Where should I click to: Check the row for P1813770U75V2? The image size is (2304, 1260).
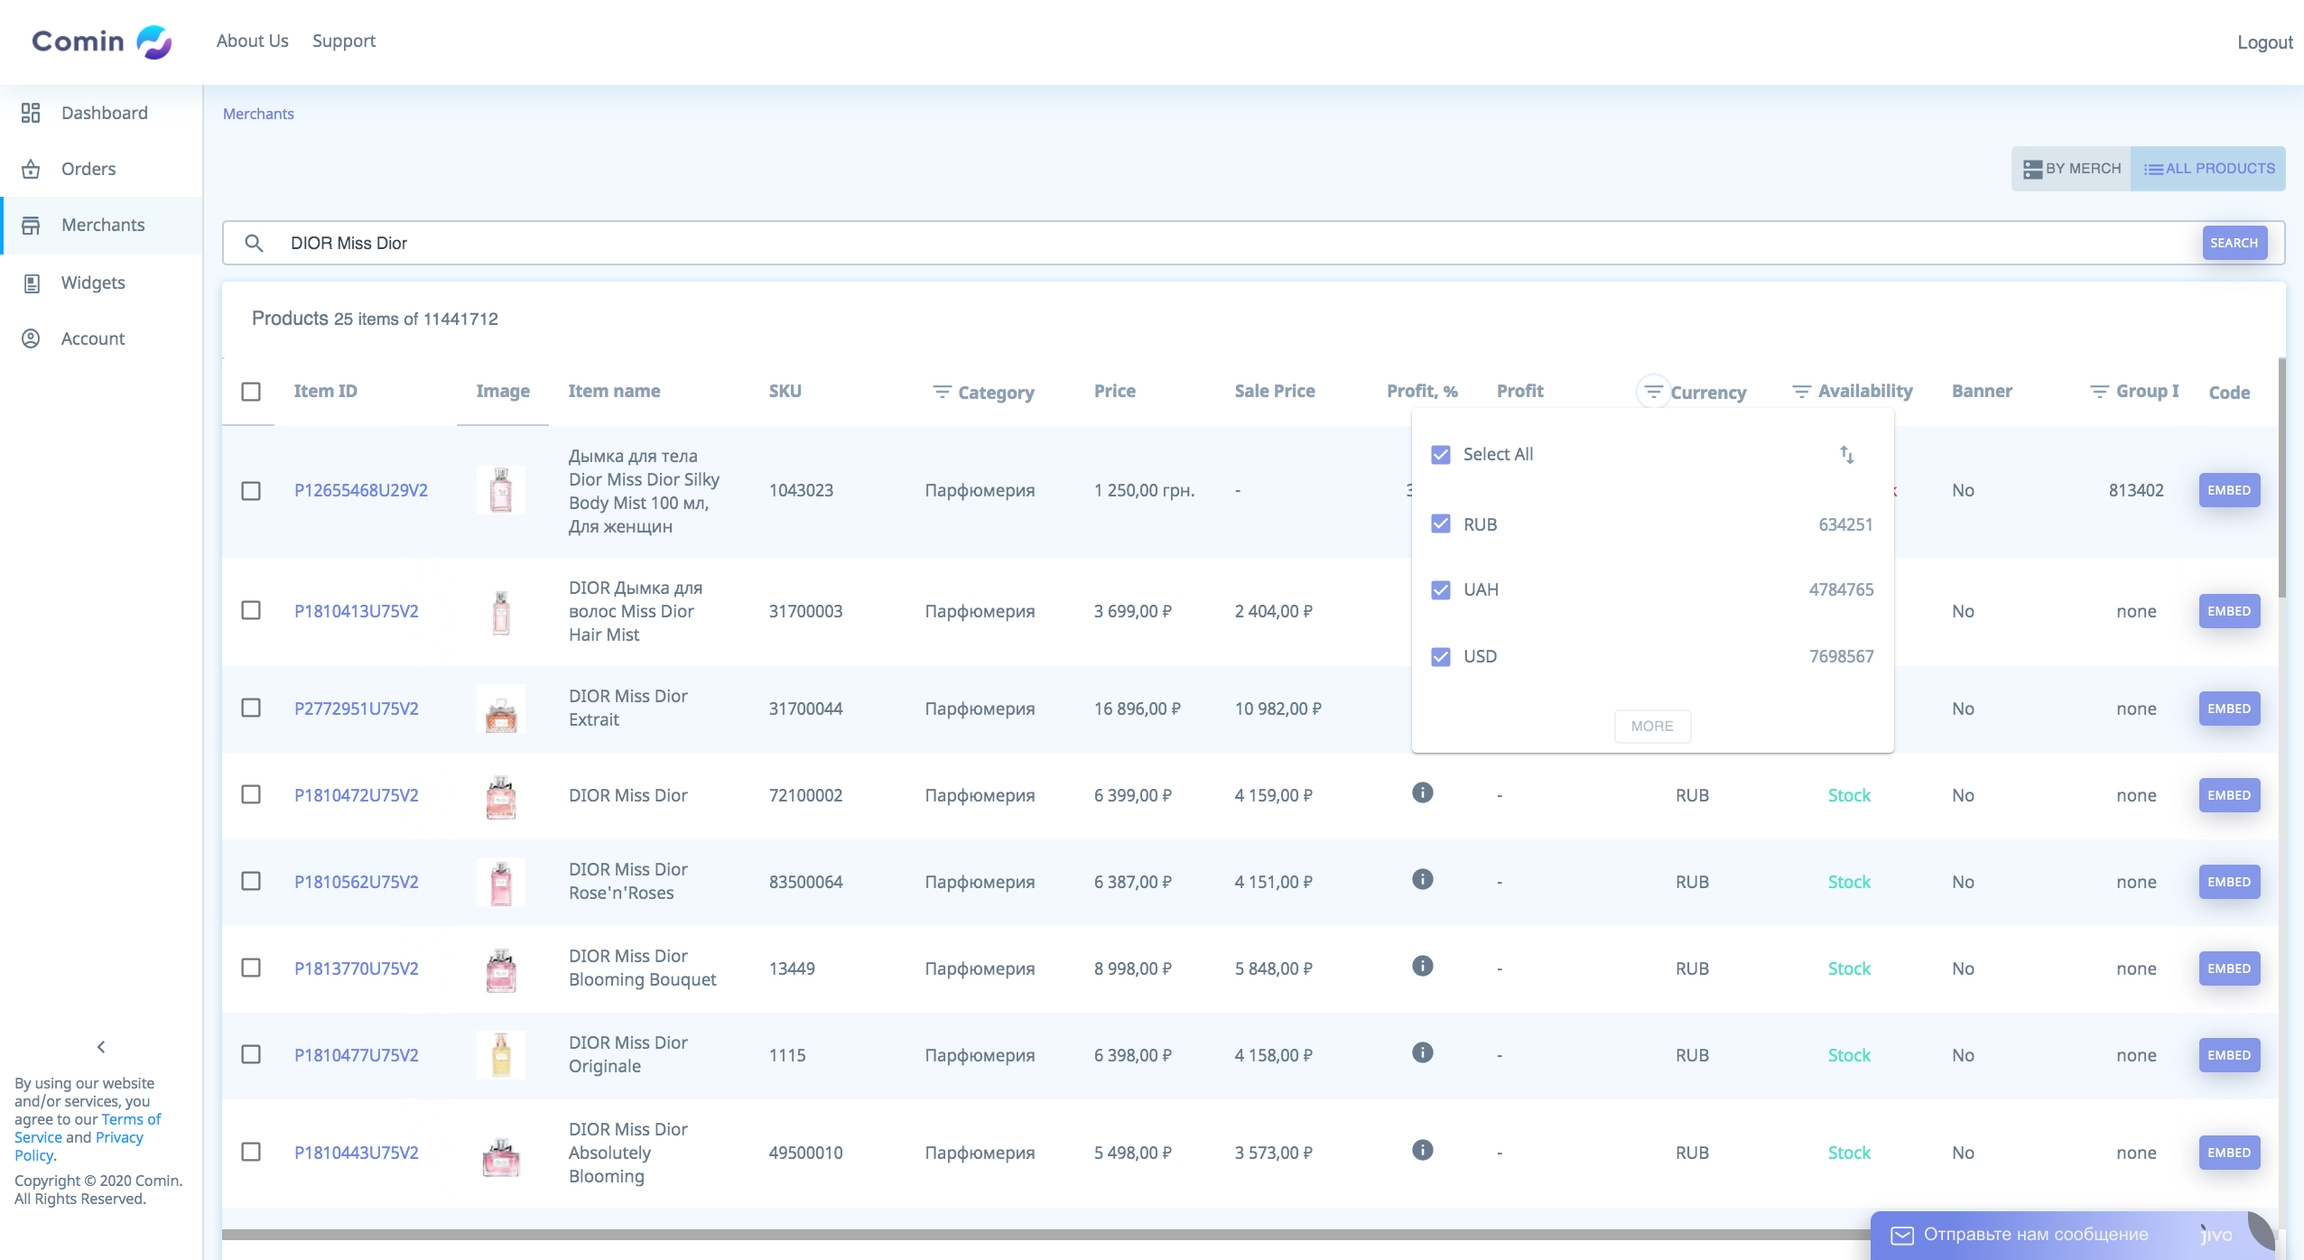(251, 968)
